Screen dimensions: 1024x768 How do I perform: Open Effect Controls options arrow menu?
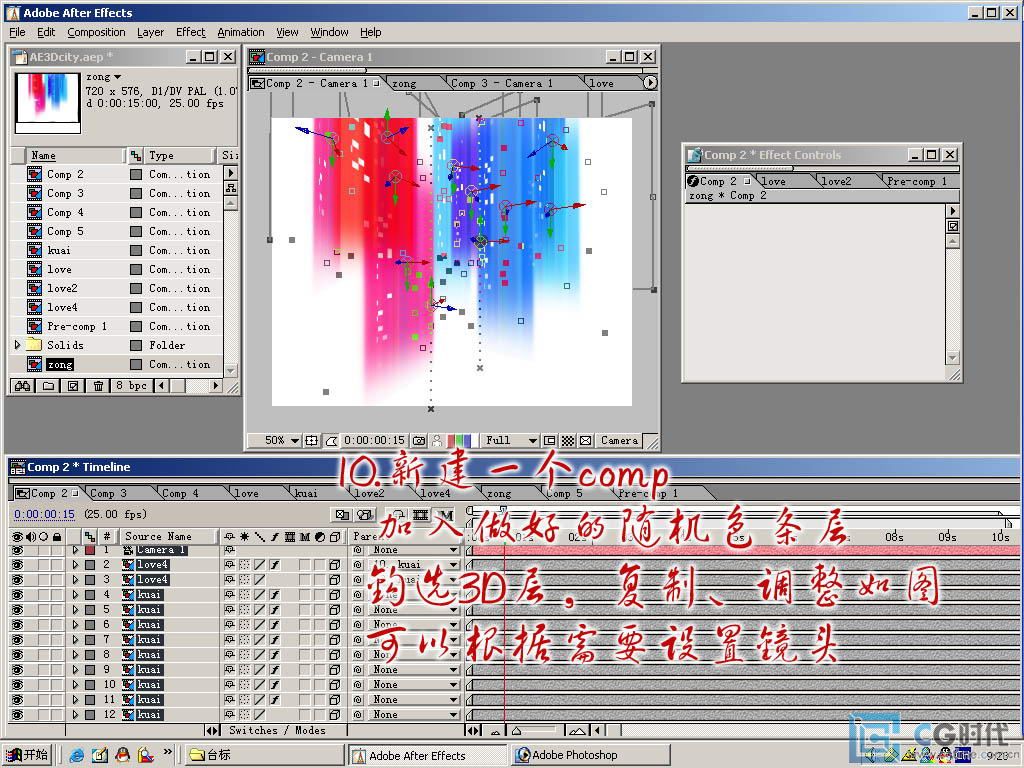pyautogui.click(x=953, y=211)
